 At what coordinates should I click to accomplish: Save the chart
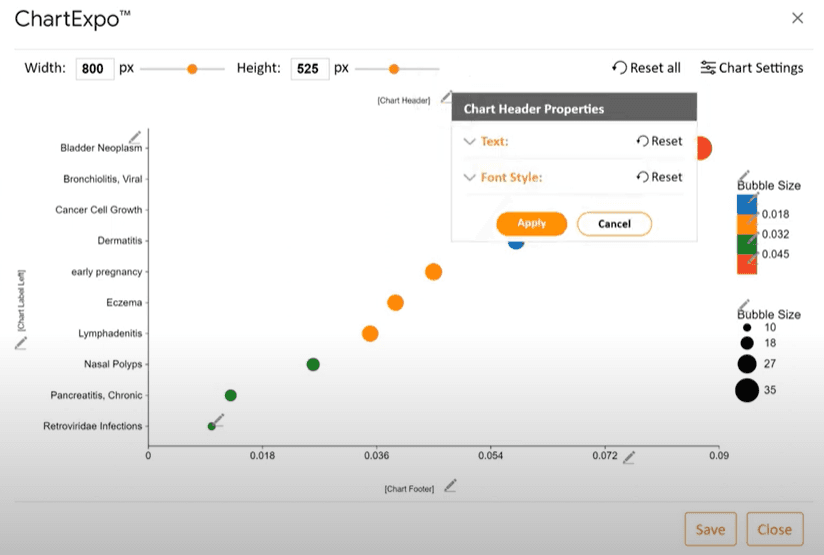pyautogui.click(x=710, y=529)
